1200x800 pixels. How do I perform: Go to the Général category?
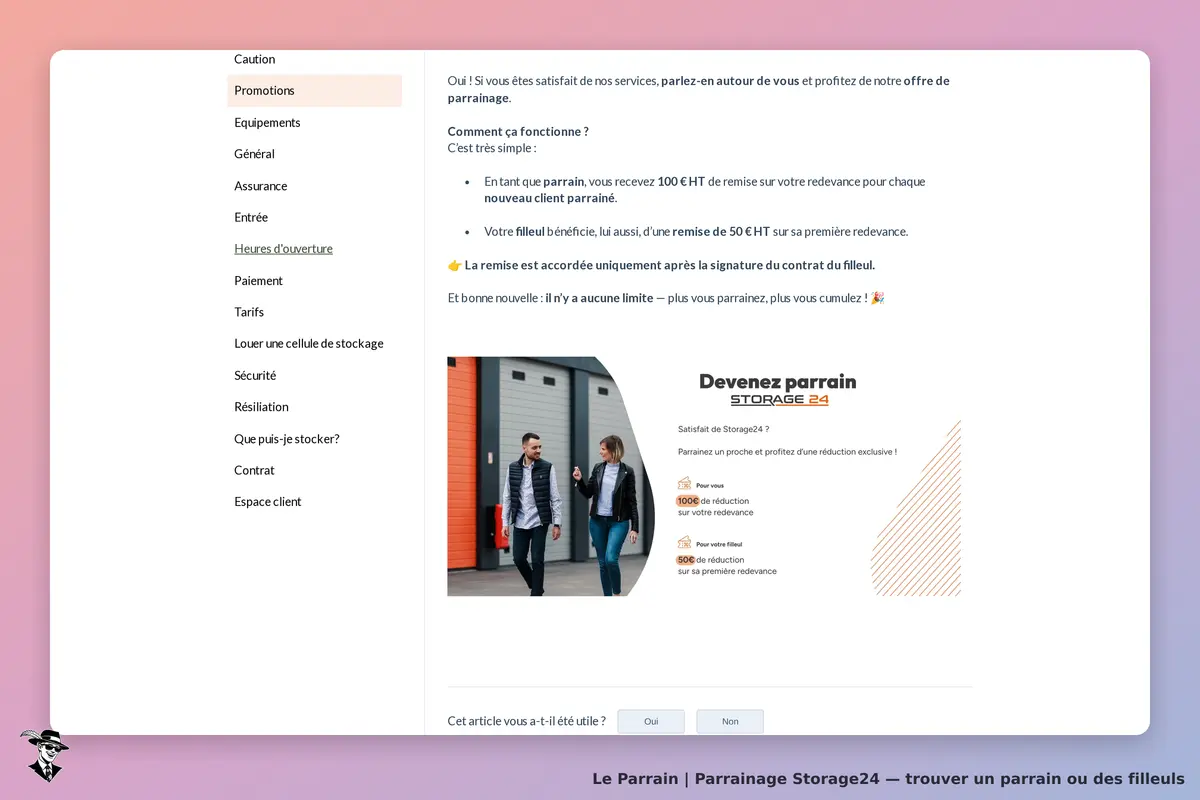pos(254,154)
